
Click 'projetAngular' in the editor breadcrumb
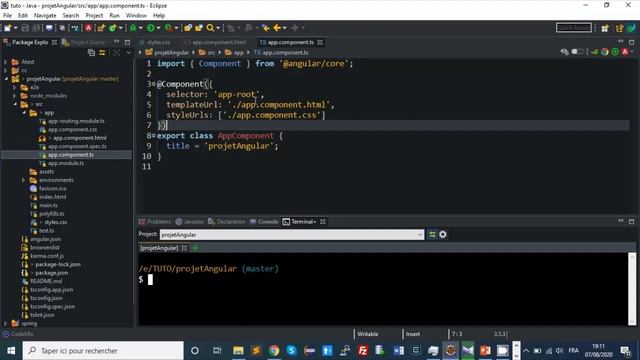[x=171, y=53]
